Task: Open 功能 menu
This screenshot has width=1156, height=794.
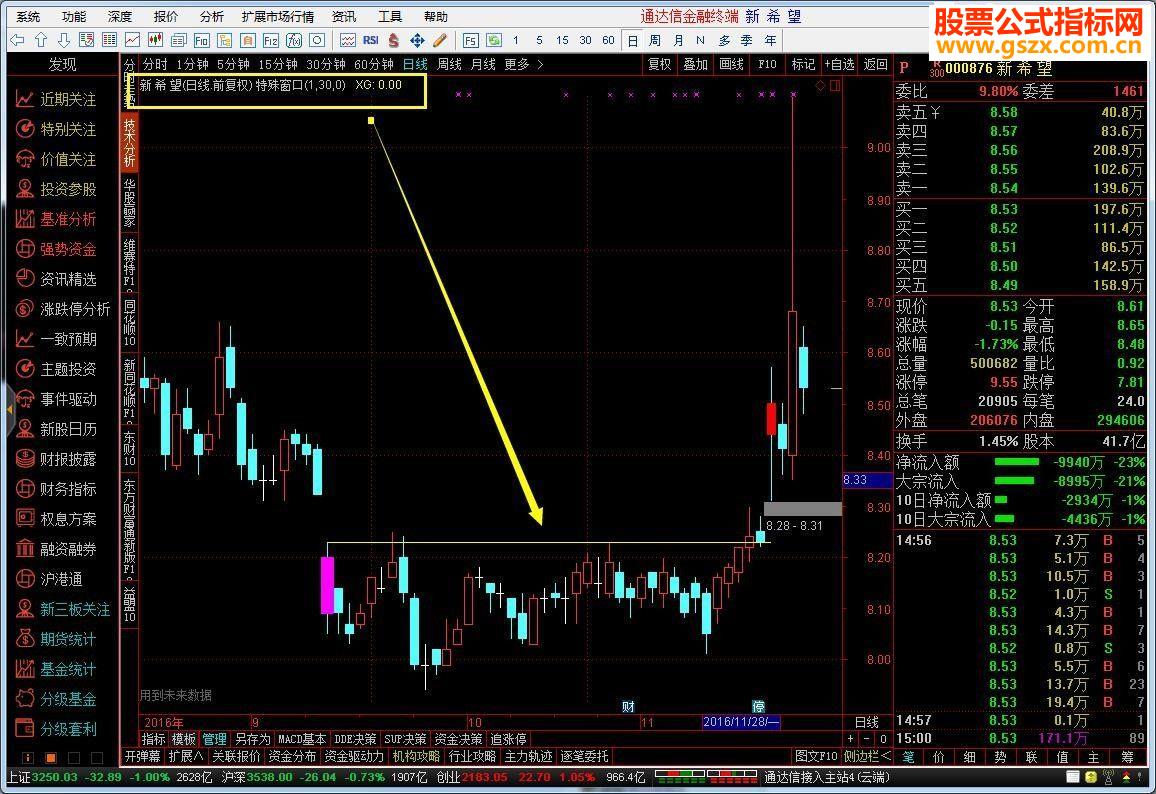Action: pyautogui.click(x=74, y=16)
